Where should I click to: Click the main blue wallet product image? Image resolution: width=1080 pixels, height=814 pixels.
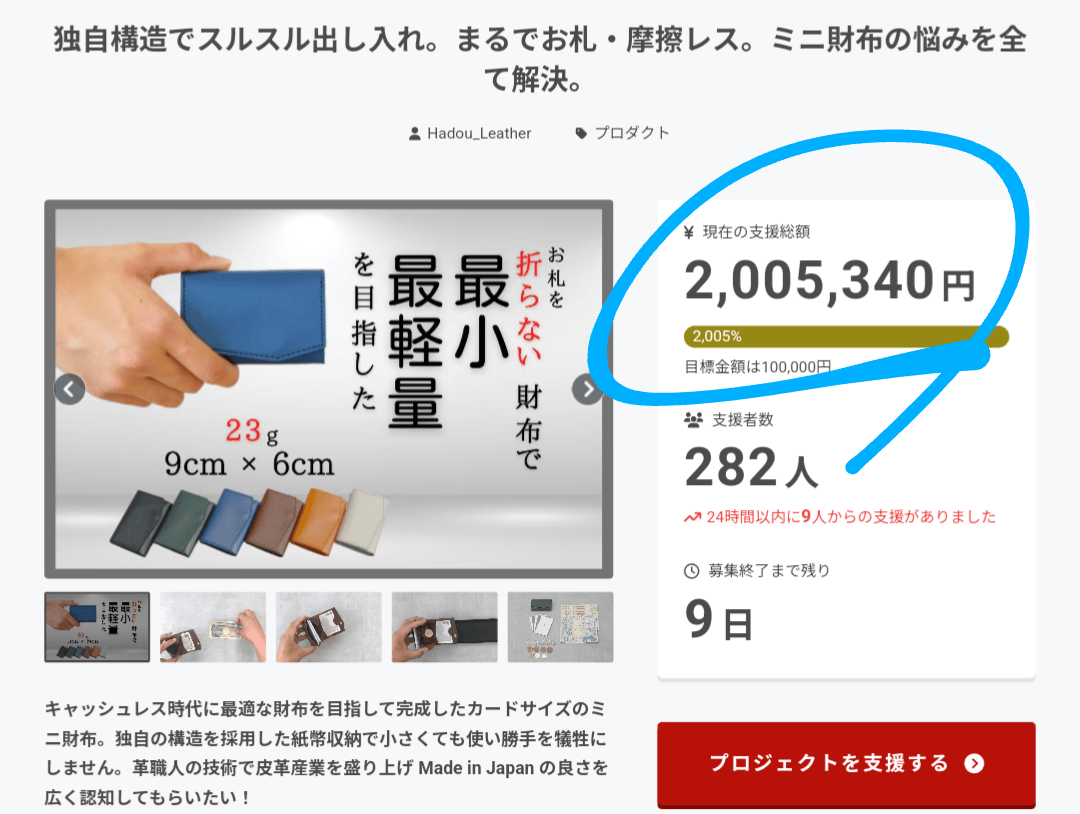click(x=329, y=389)
